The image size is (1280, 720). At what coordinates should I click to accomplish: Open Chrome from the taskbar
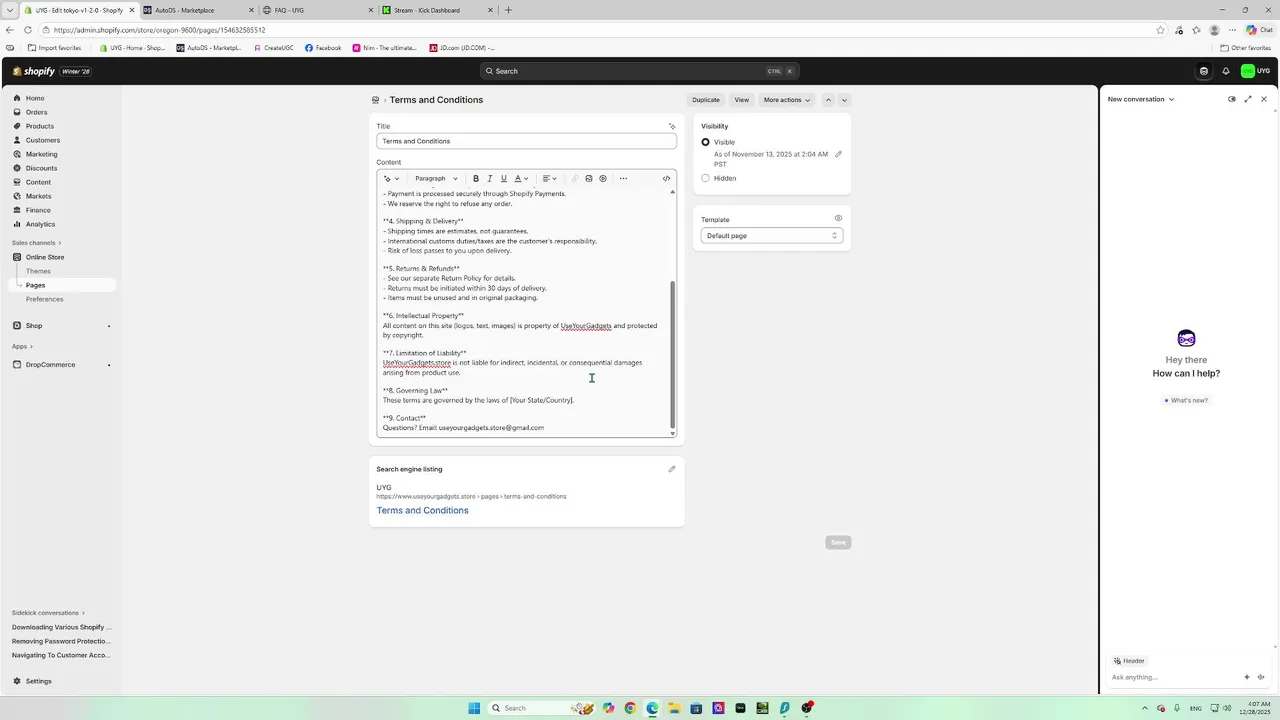[x=630, y=708]
